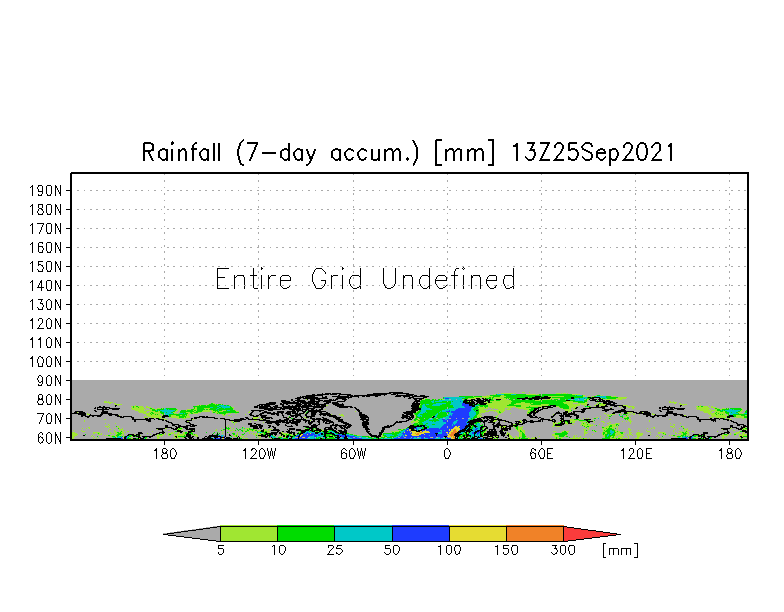Click the x-axis label '60E'
784x612 pixels.
pyautogui.click(x=542, y=454)
